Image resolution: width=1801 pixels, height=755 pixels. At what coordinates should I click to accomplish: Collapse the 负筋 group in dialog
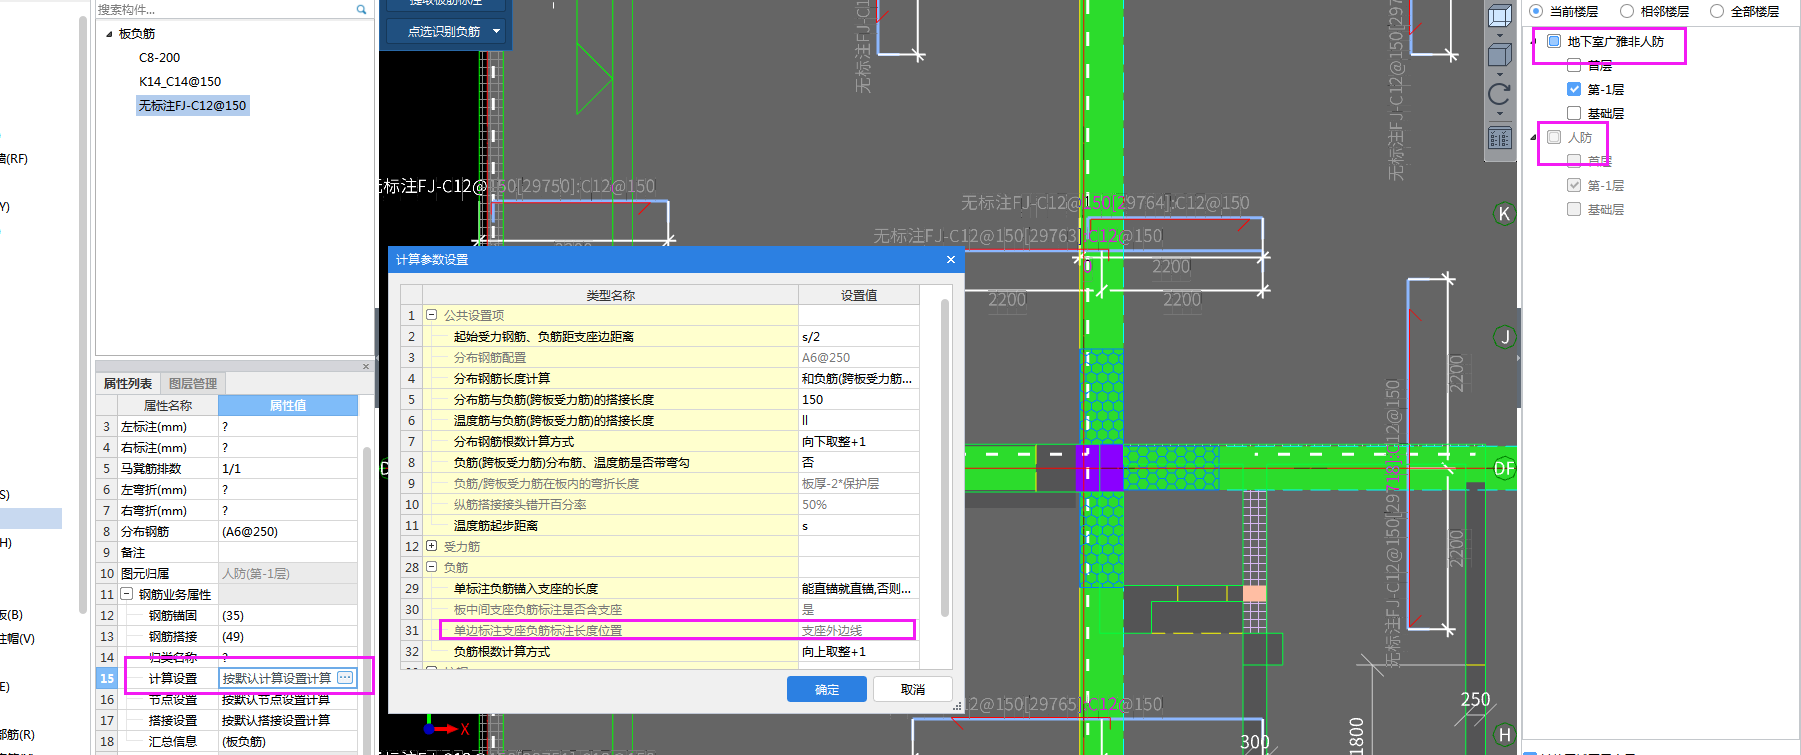click(x=432, y=567)
